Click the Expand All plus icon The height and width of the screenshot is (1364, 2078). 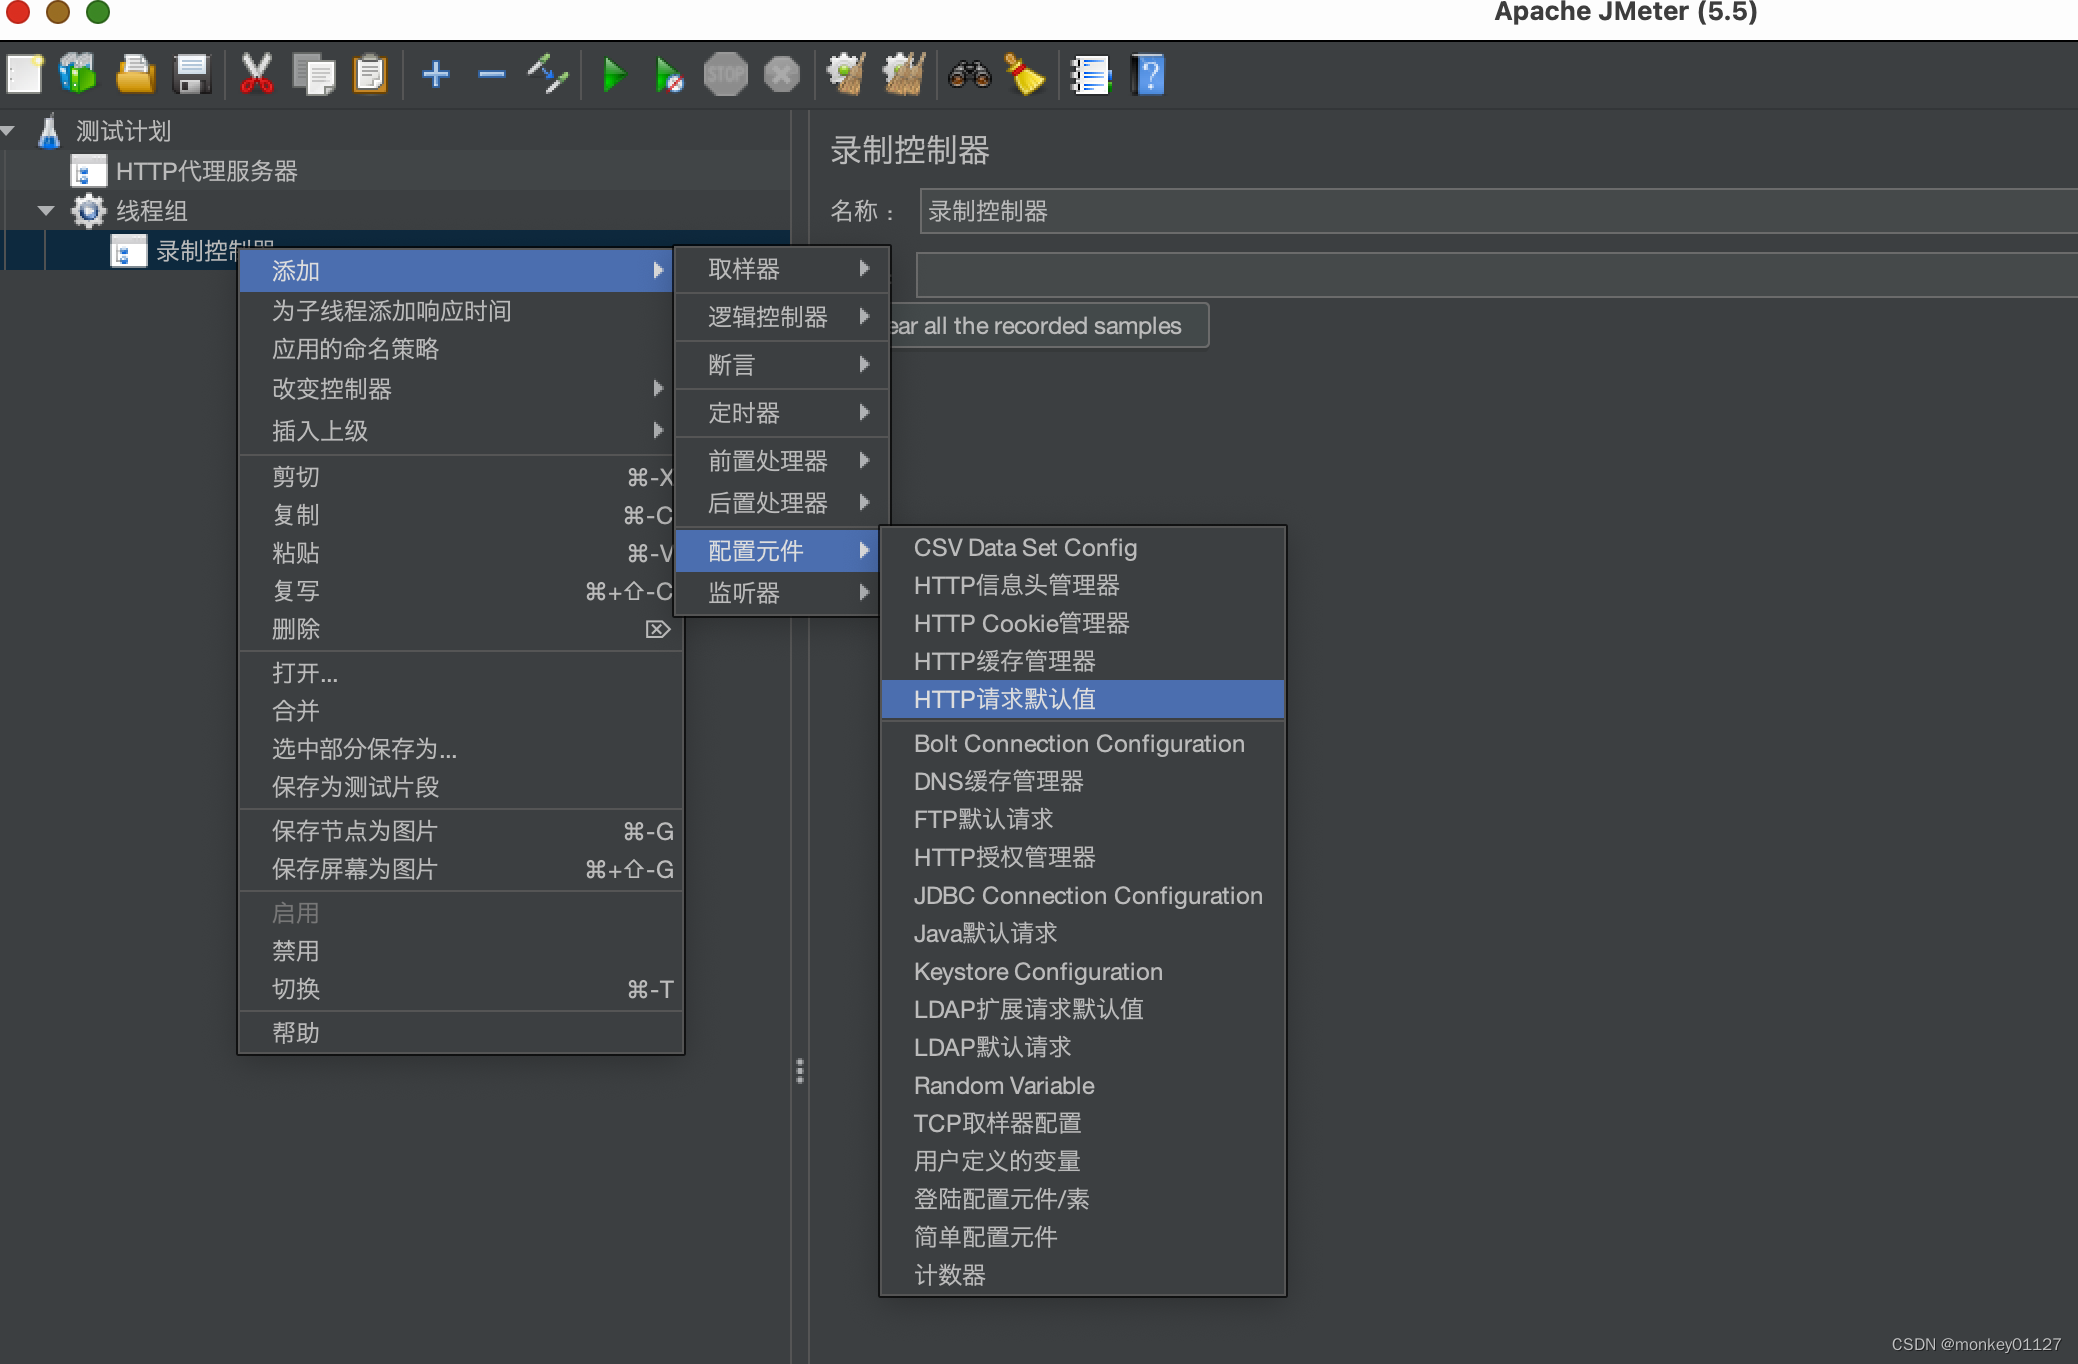435,75
